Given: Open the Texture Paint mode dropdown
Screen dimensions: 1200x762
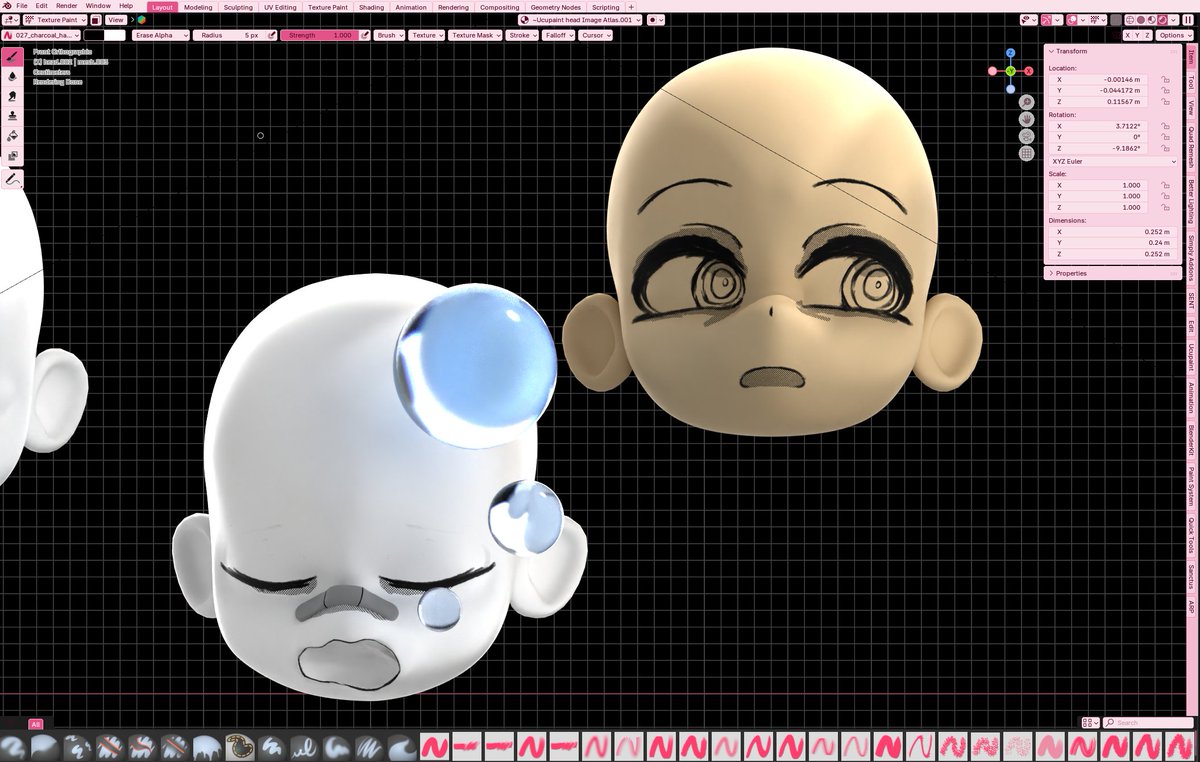Looking at the screenshot, I should click(x=54, y=19).
